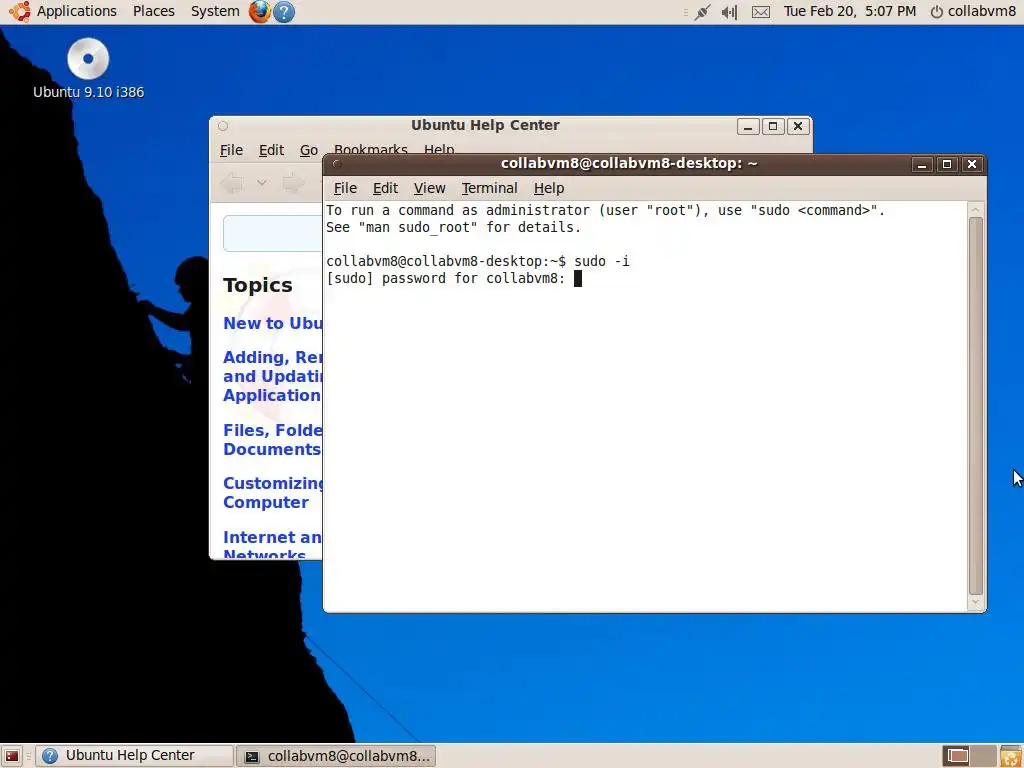Open the Terminal window Help menu

click(549, 188)
